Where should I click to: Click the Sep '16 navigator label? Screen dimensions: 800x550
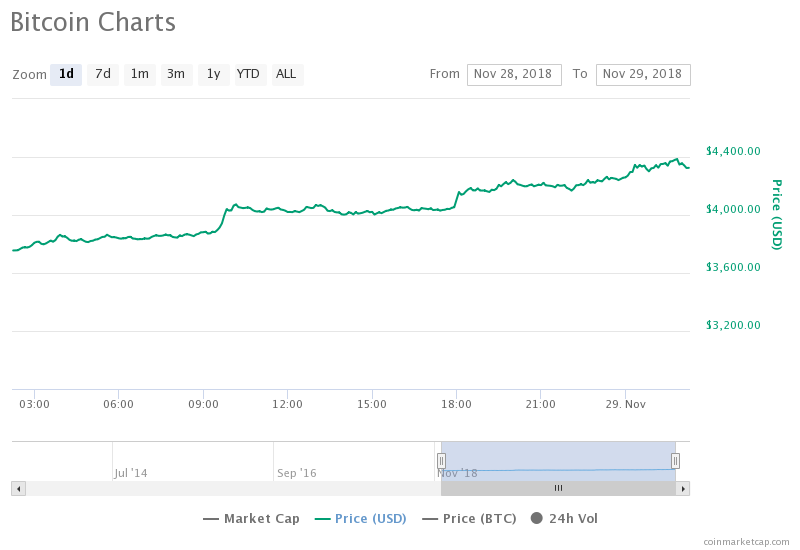[x=296, y=473]
